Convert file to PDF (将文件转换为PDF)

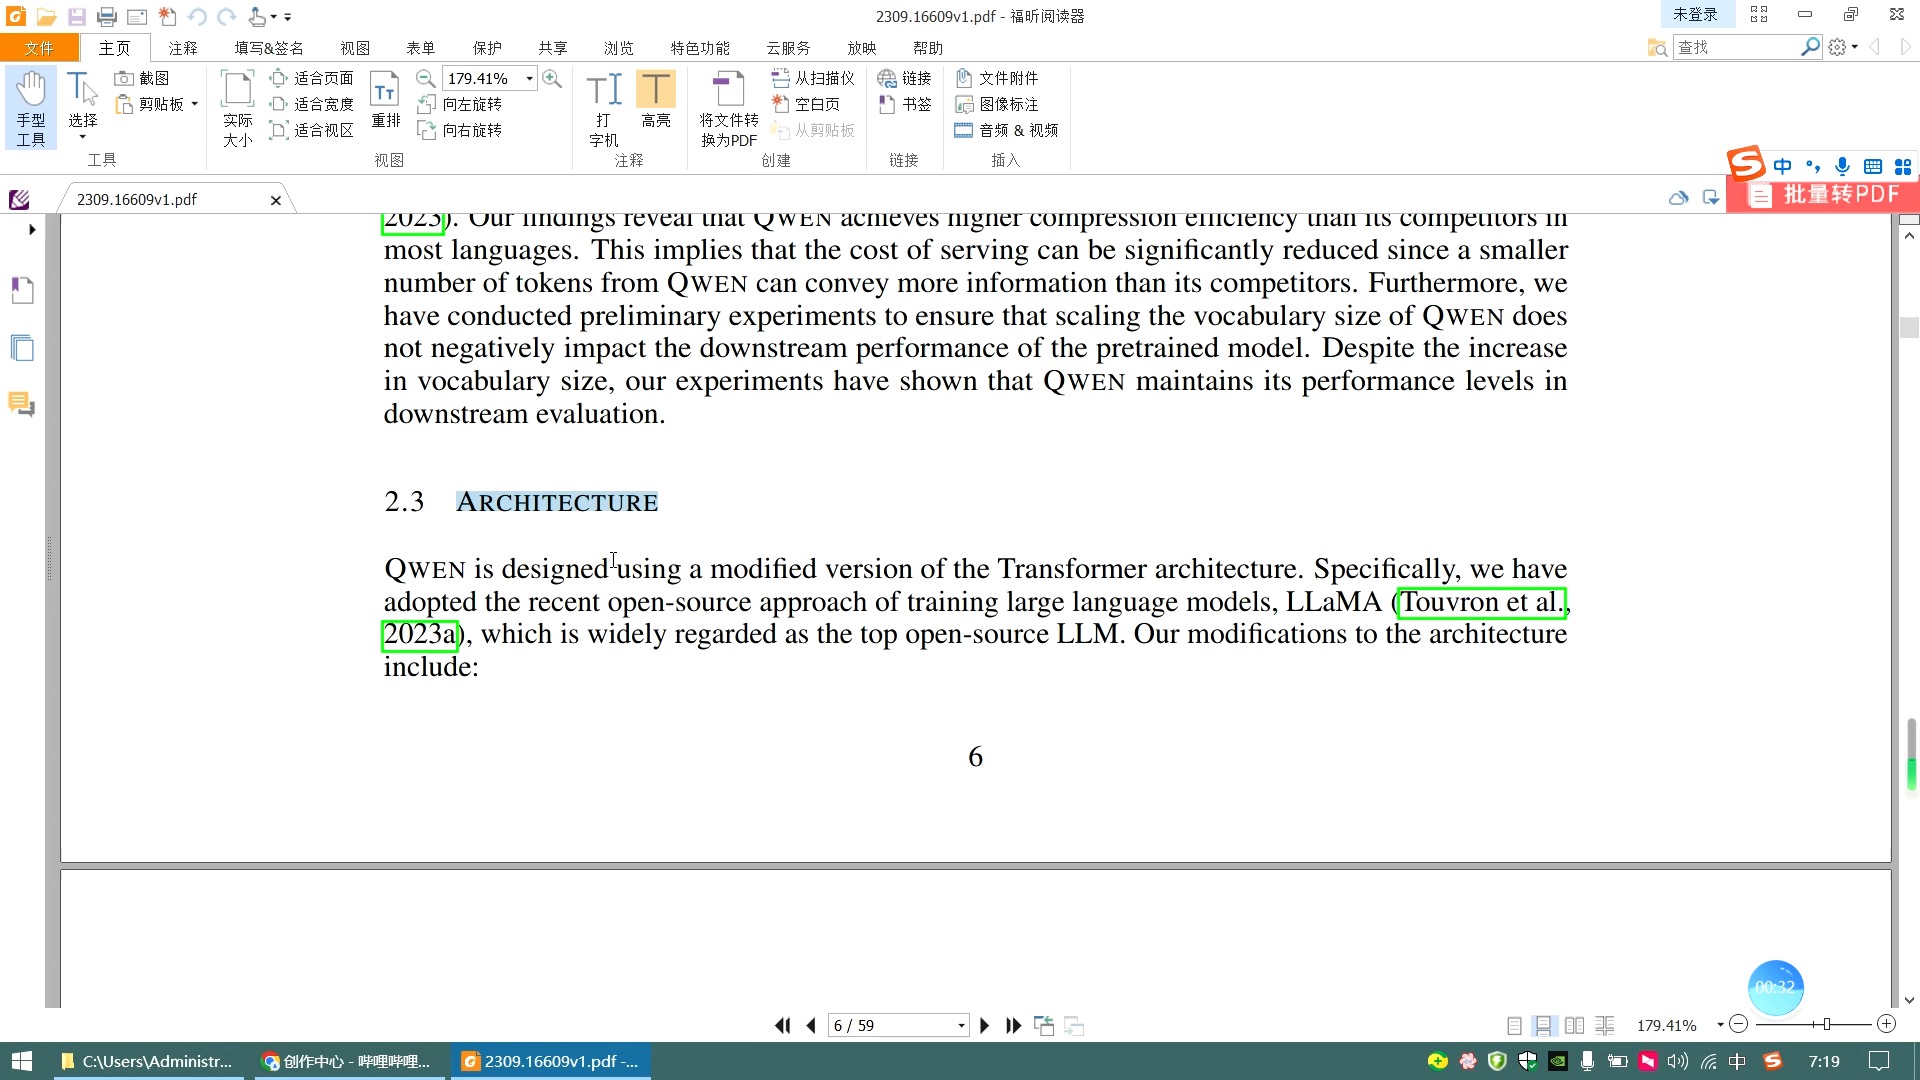click(728, 108)
